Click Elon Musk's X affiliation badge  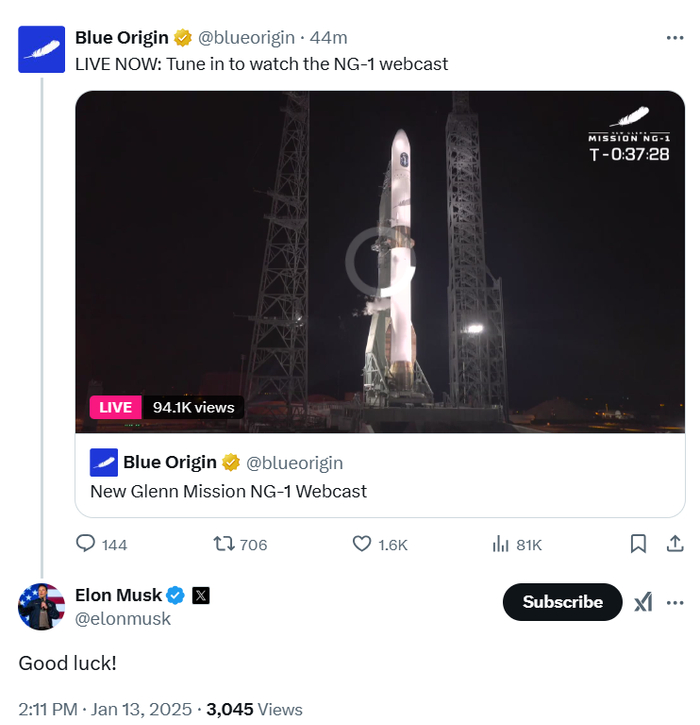(201, 595)
